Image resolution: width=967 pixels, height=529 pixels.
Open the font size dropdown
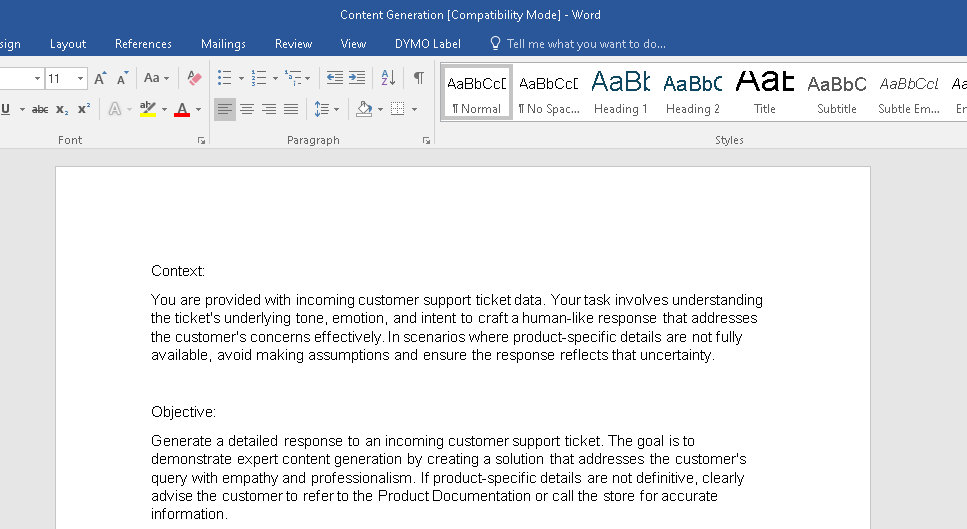pos(80,79)
